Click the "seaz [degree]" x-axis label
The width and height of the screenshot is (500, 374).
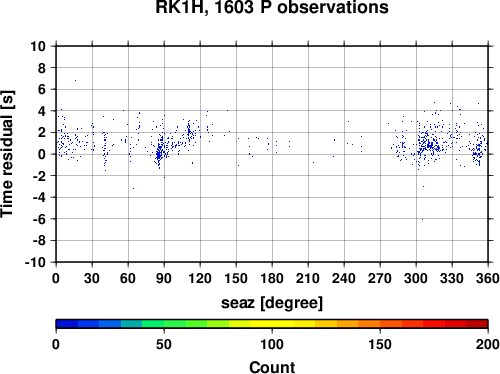pos(272,303)
